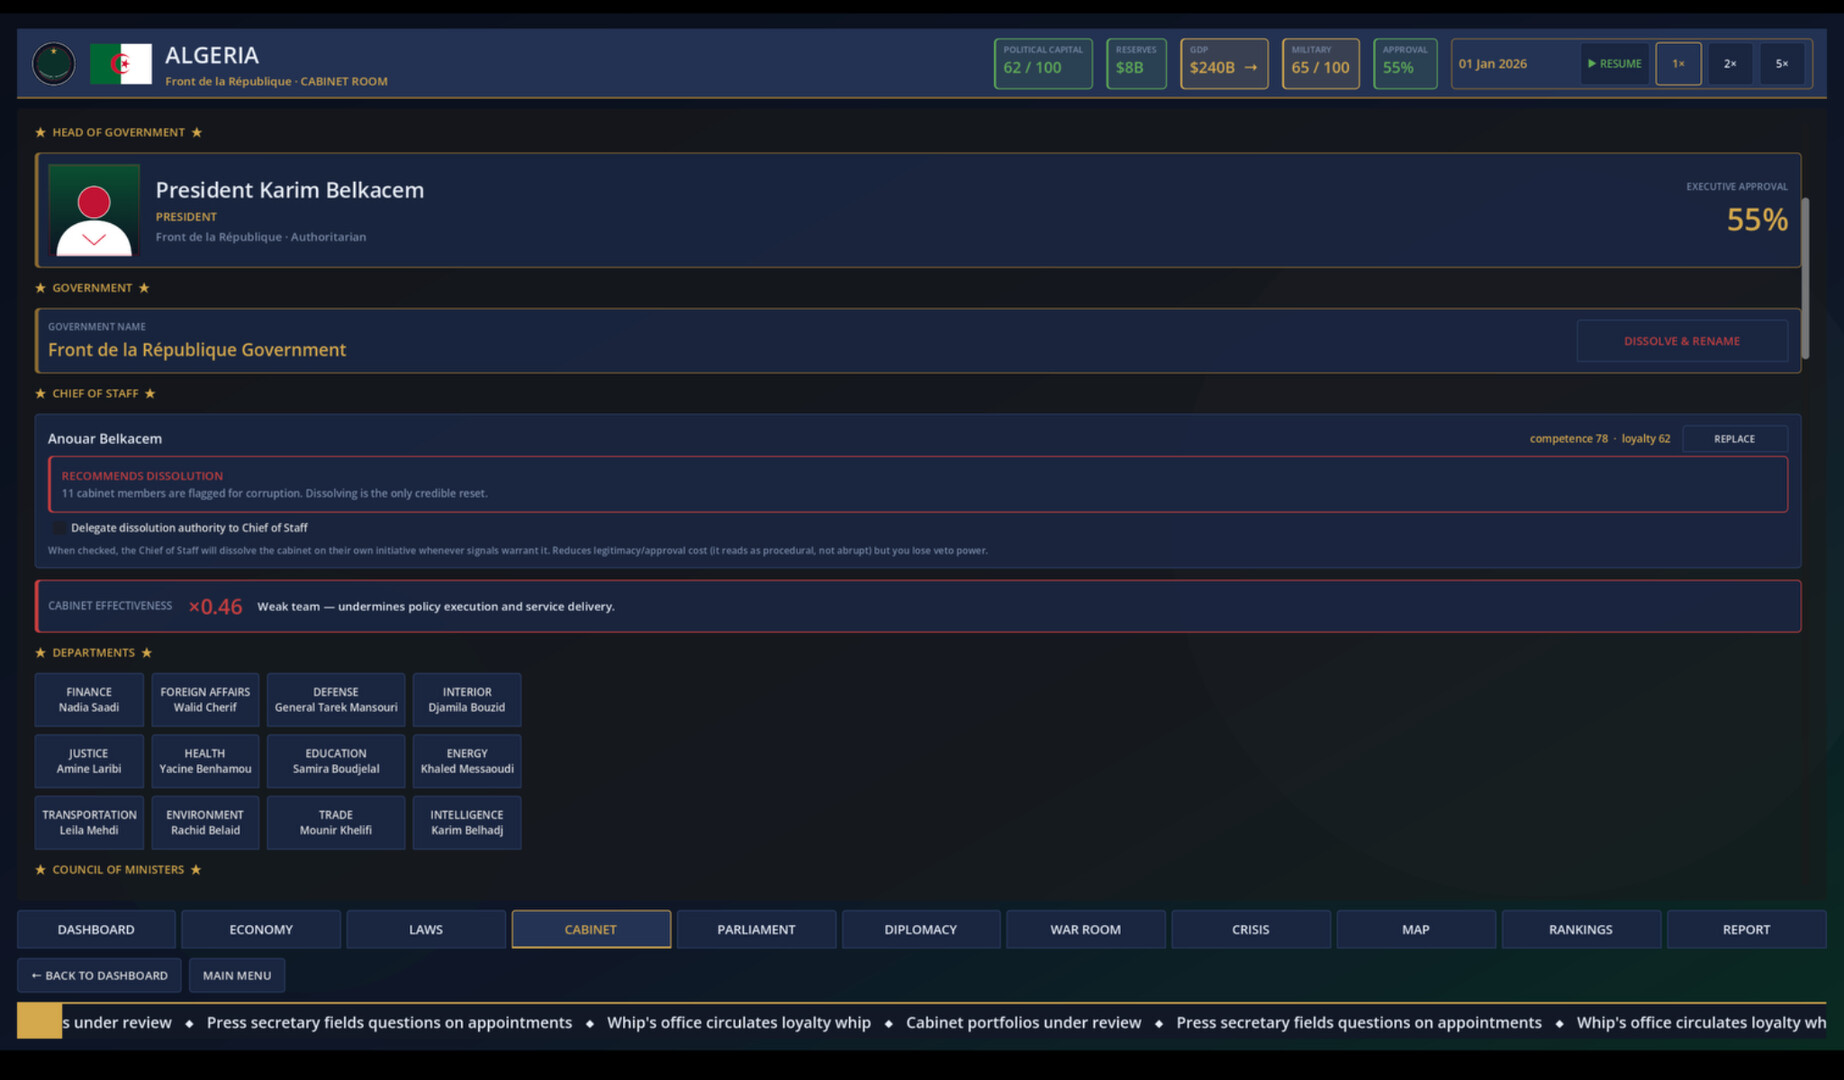
Task: Click the Political Capital stat box
Action: pos(1043,64)
